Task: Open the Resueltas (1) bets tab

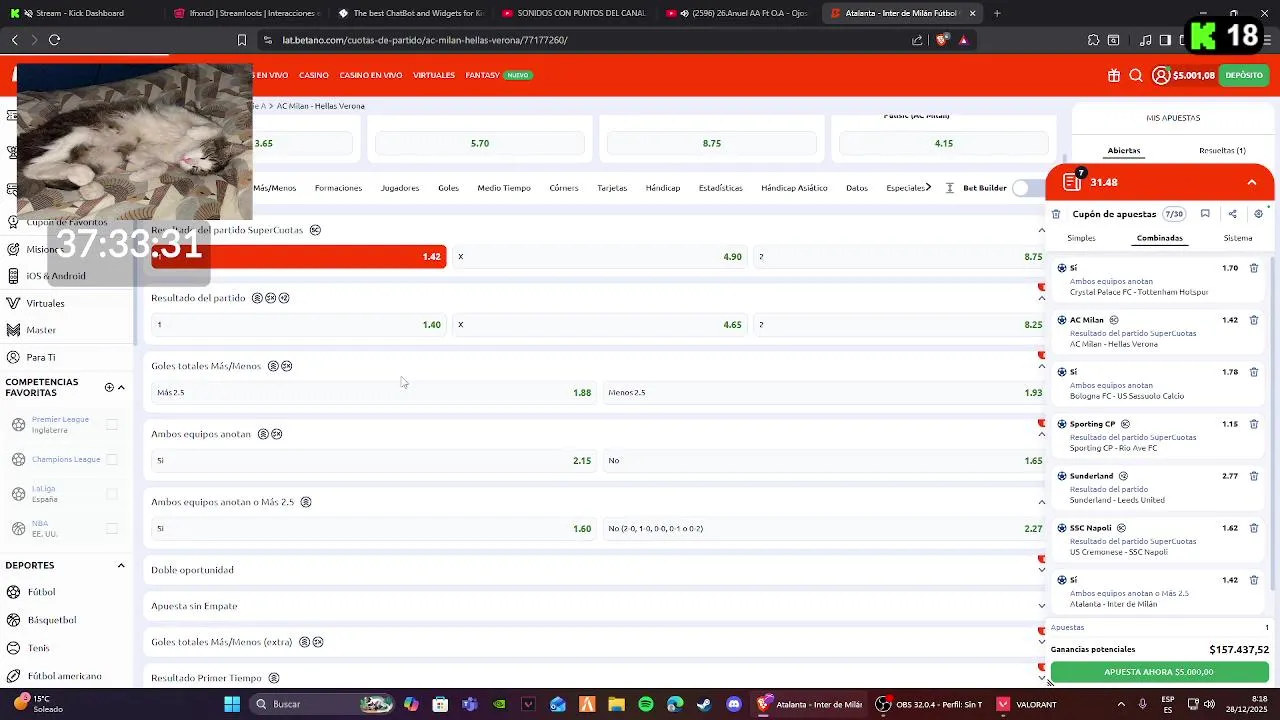Action: tap(1222, 150)
